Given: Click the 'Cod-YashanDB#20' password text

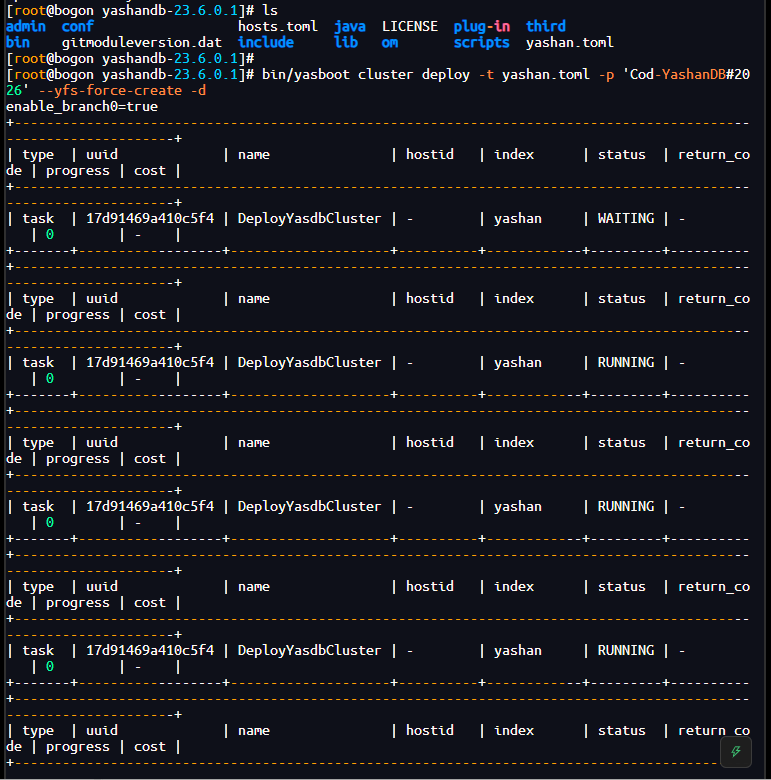Looking at the screenshot, I should coord(690,75).
